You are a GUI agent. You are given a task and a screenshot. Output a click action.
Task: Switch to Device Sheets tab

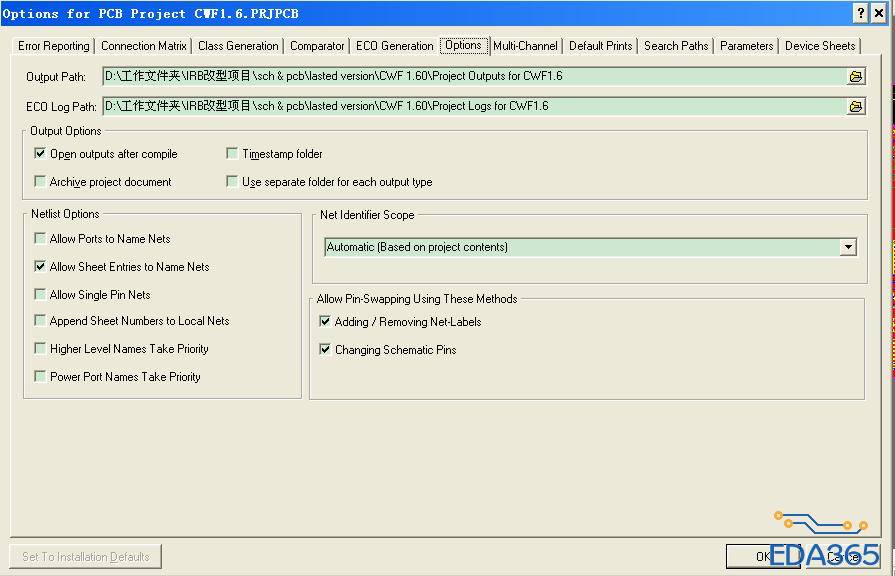pyautogui.click(x=820, y=46)
